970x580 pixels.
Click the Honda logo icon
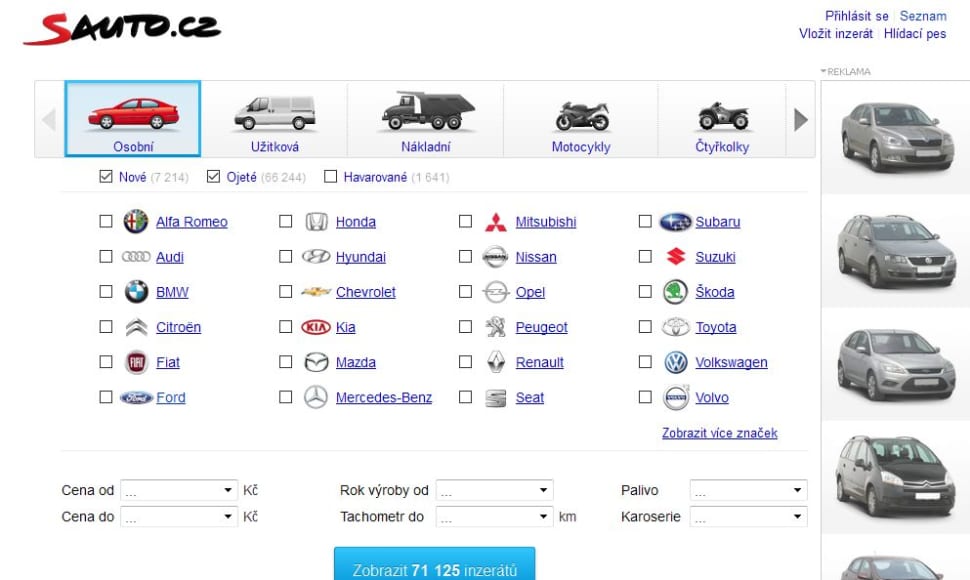(x=316, y=221)
